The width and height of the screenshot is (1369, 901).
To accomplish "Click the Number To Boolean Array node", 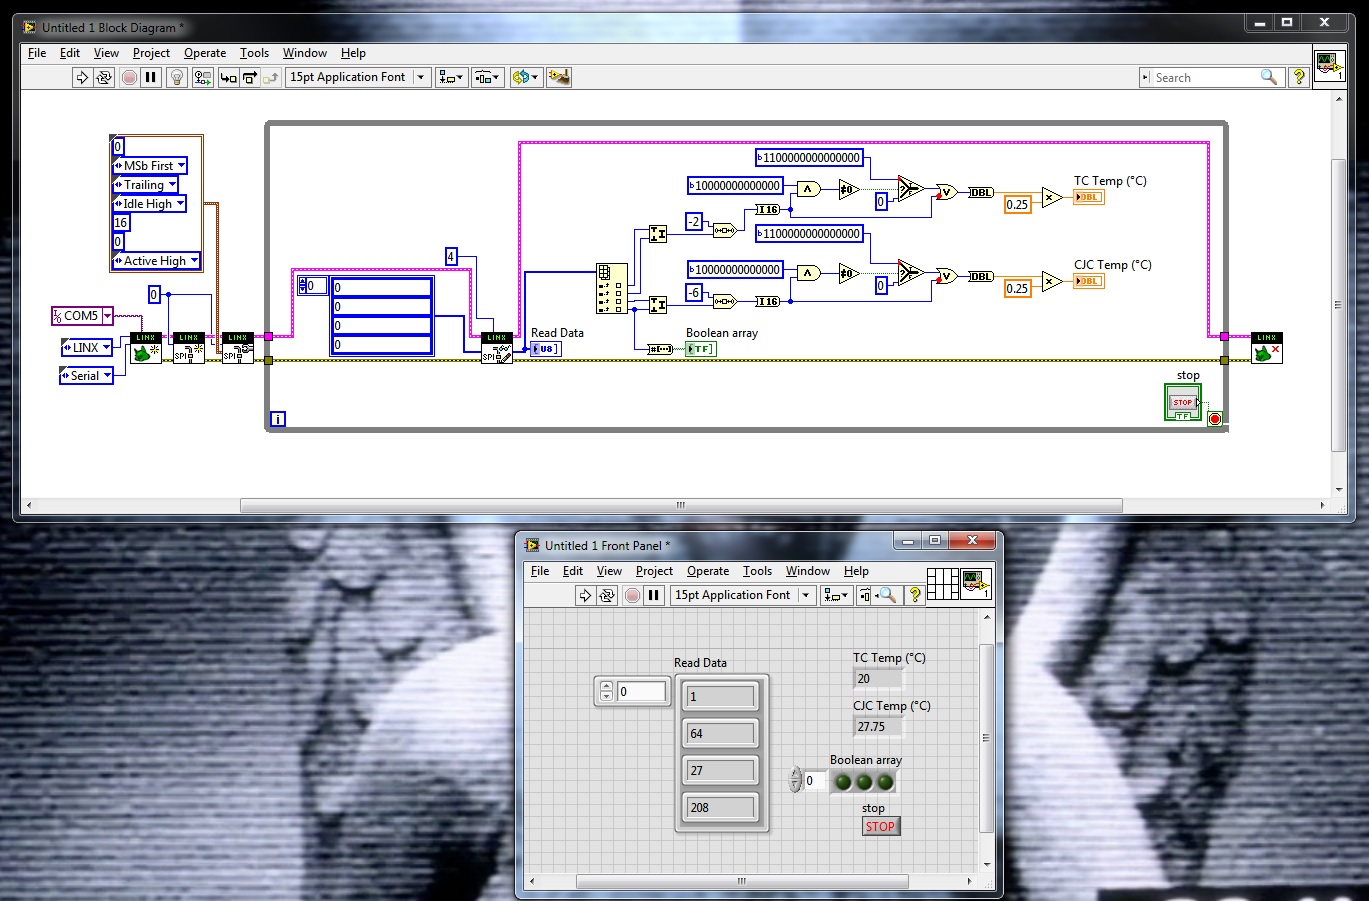I will pos(660,349).
